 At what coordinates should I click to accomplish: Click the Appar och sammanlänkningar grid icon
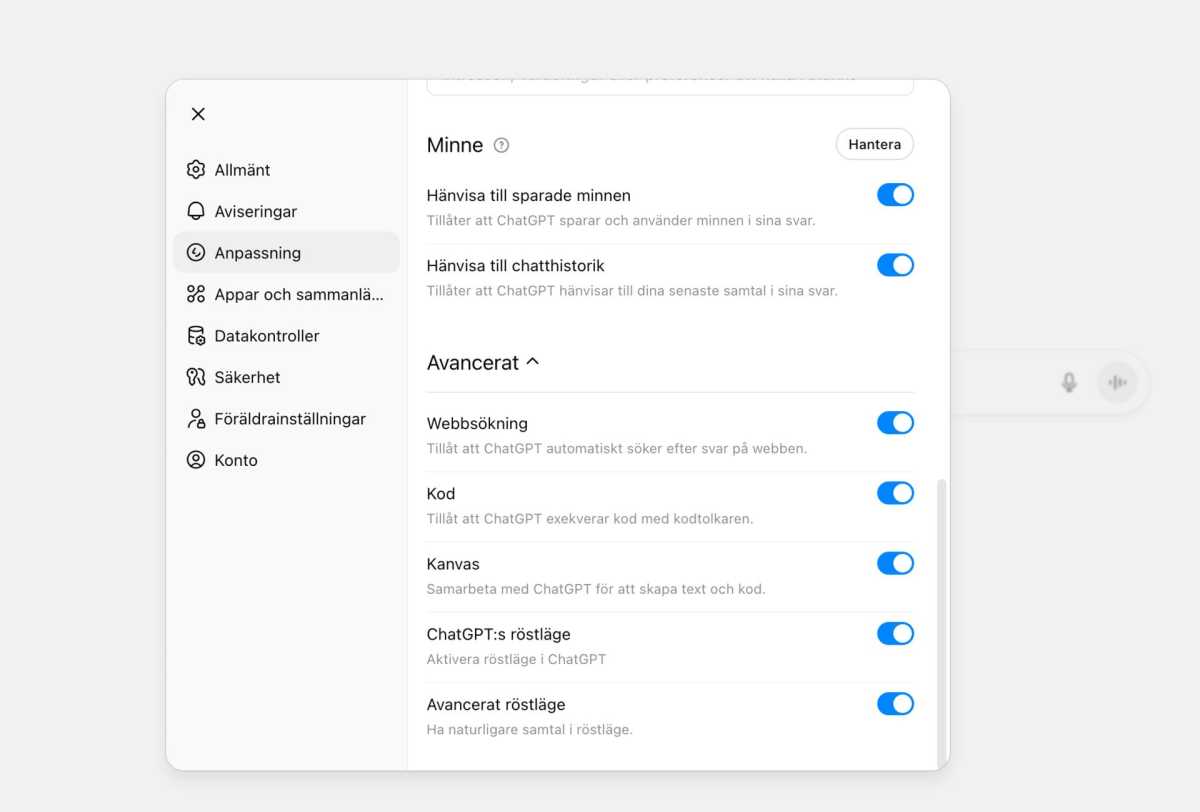[x=196, y=295]
